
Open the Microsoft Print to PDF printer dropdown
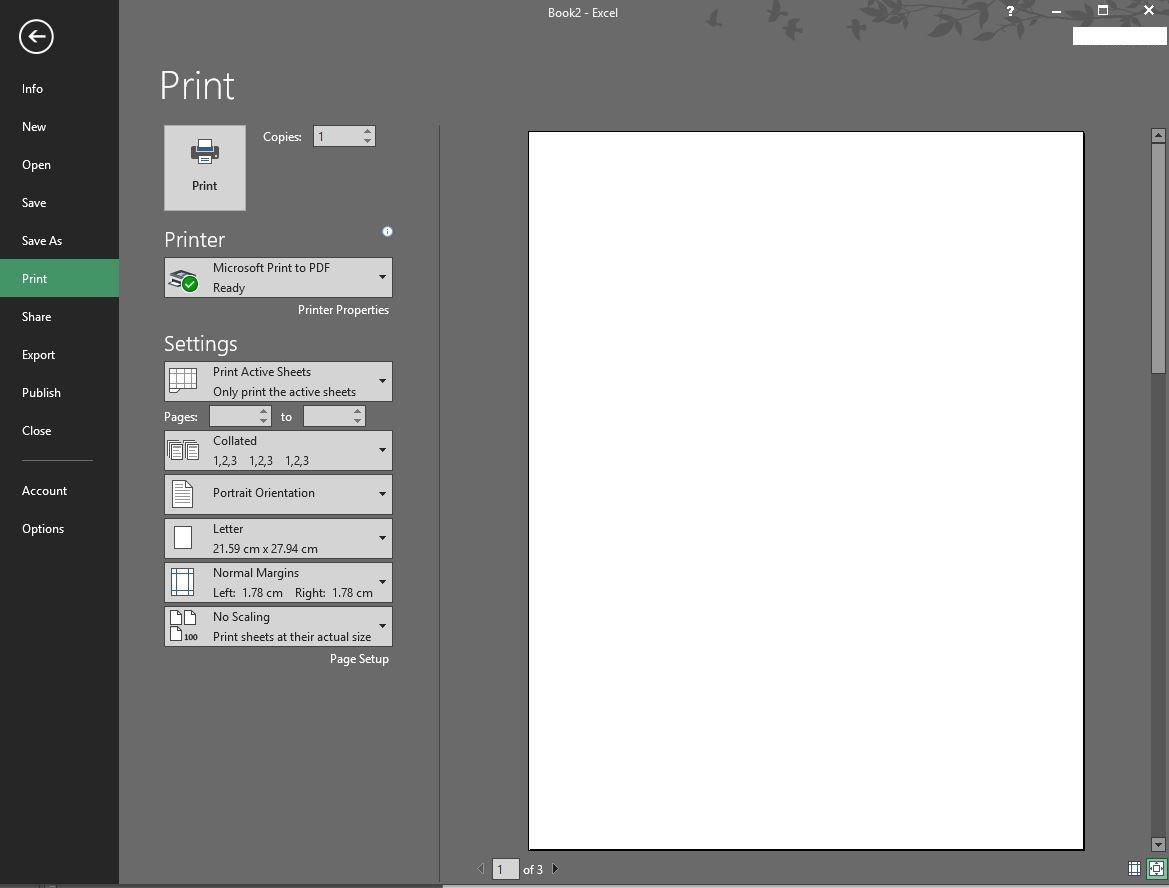pyautogui.click(x=278, y=277)
